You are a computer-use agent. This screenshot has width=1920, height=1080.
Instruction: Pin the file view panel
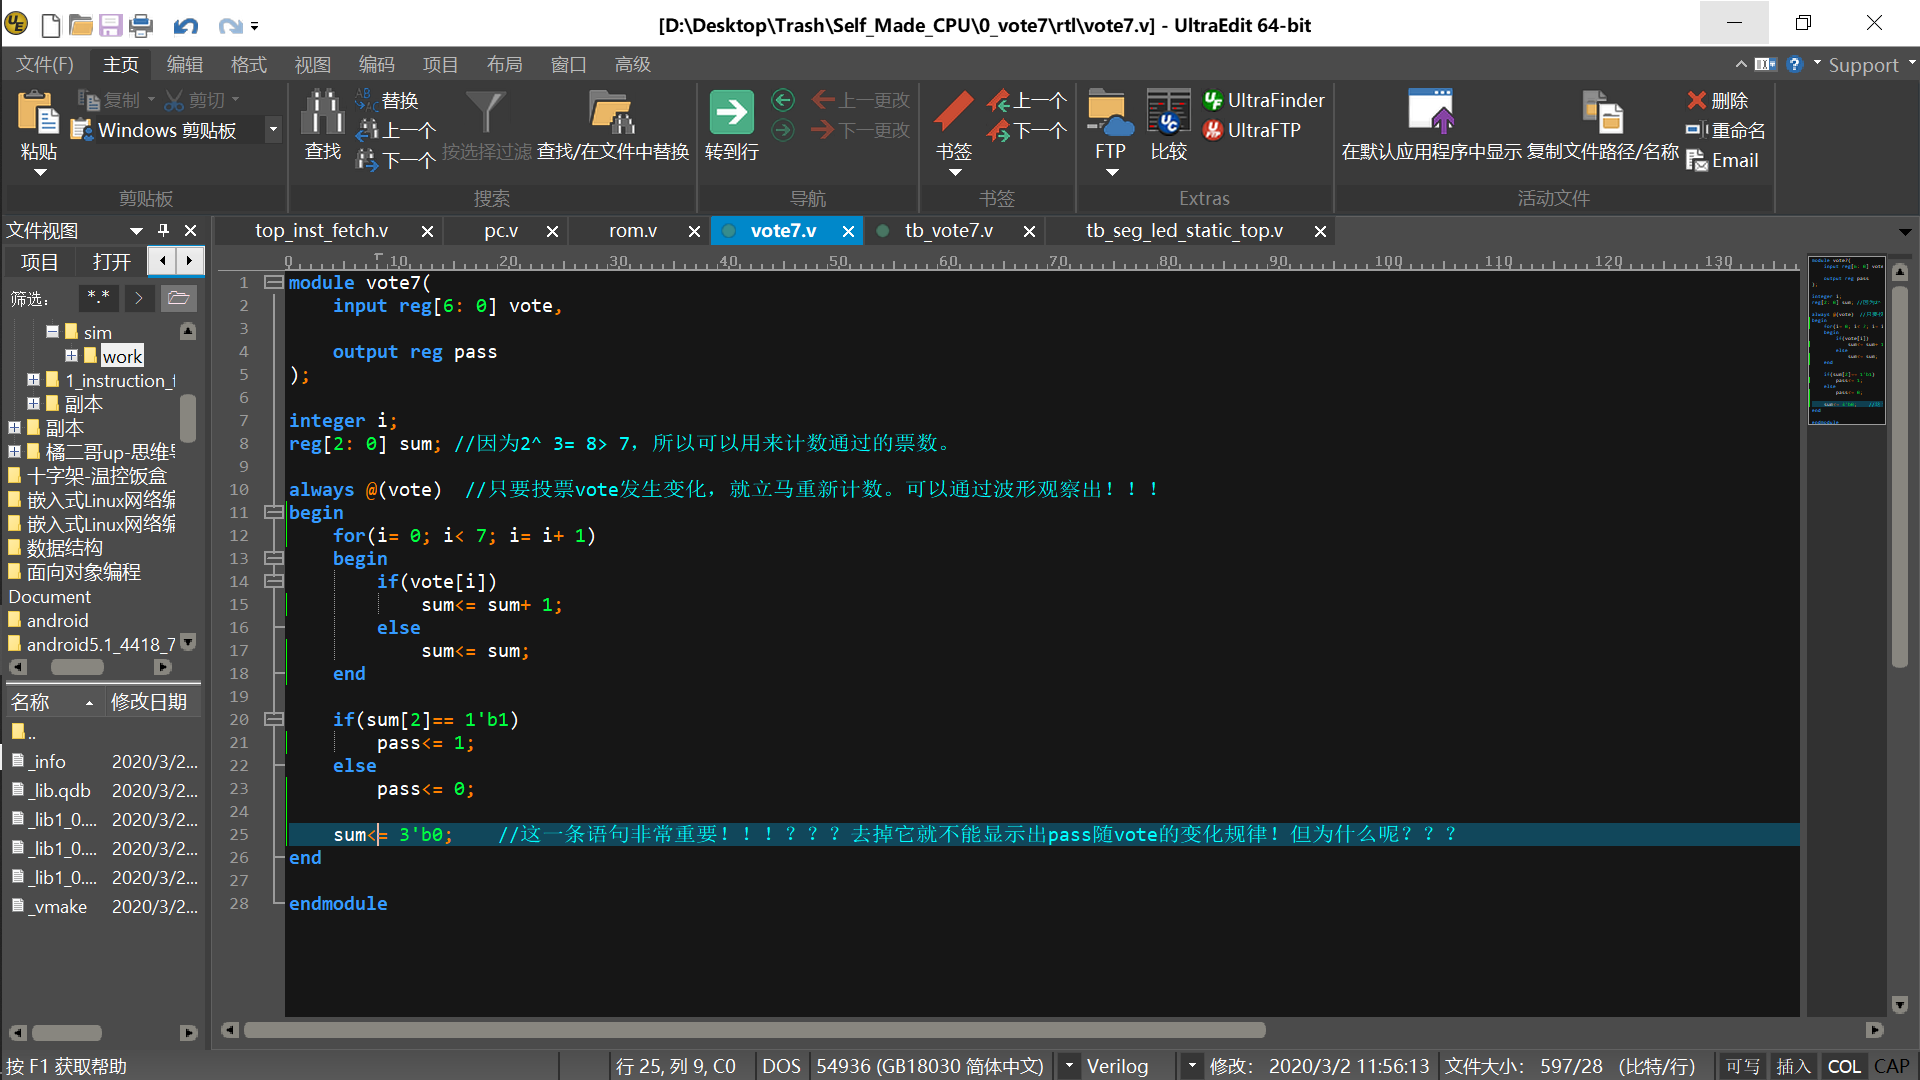click(163, 230)
